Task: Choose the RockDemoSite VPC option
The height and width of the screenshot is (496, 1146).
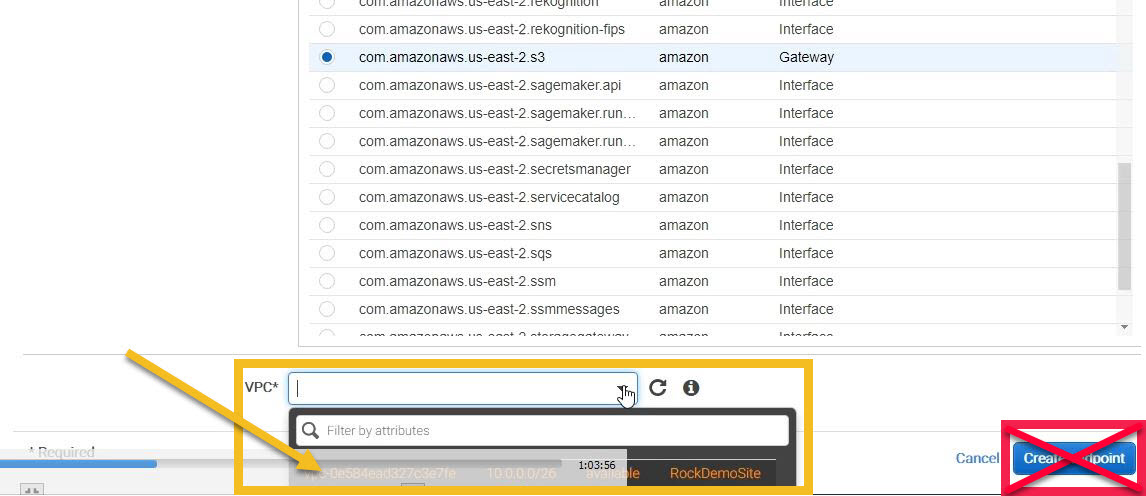Action: tap(715, 473)
